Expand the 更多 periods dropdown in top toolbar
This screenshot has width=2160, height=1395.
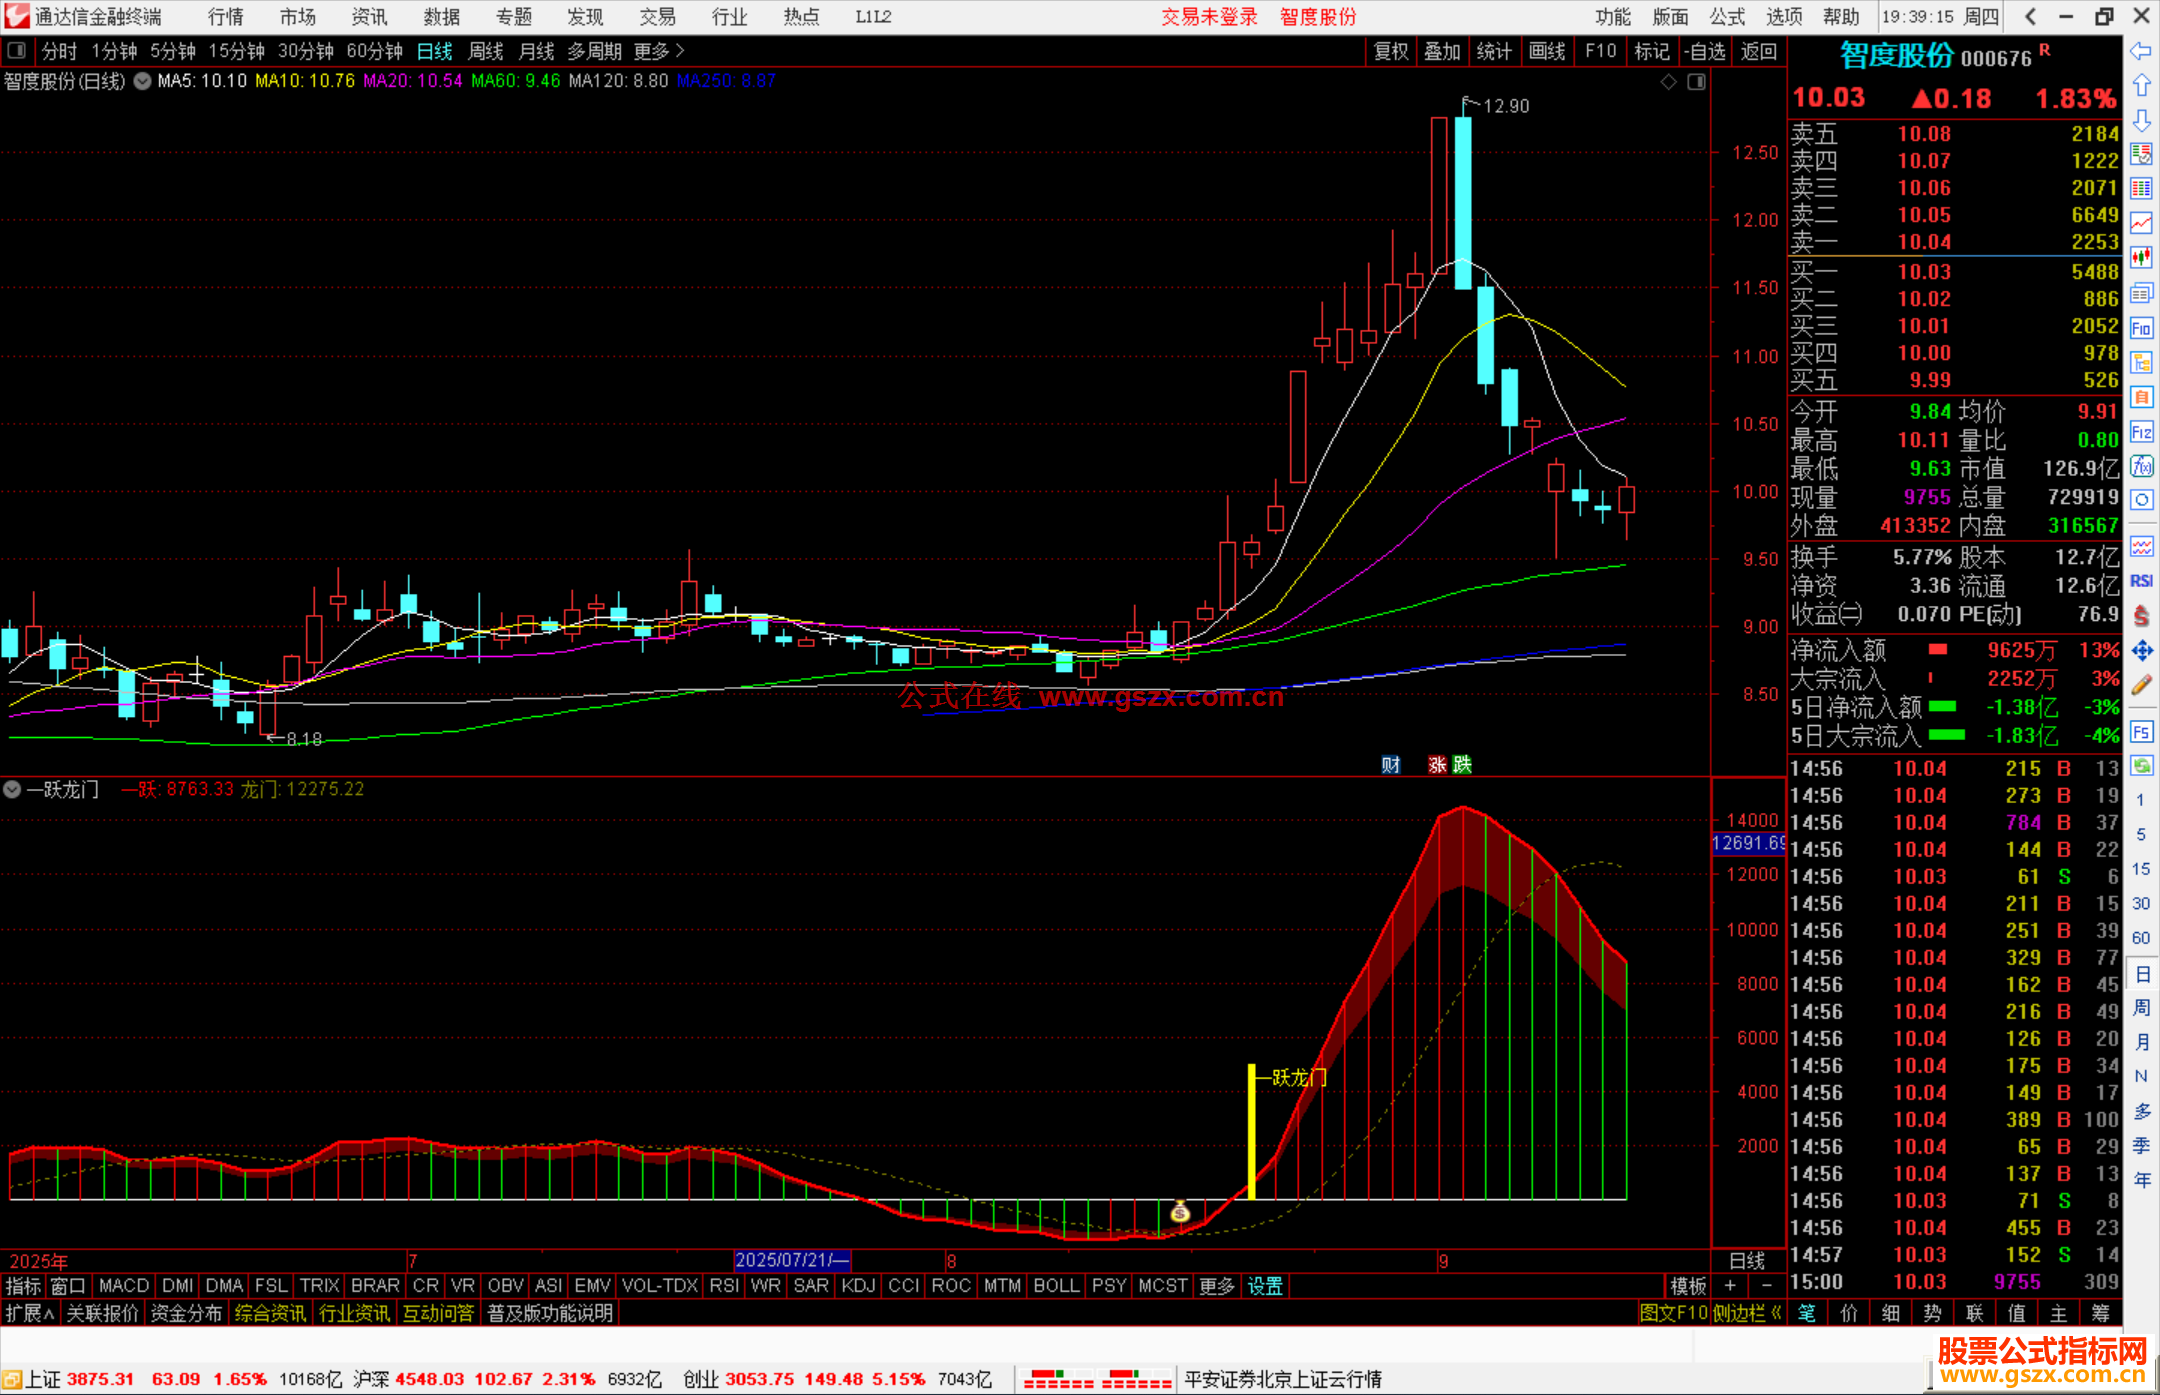click(x=659, y=51)
